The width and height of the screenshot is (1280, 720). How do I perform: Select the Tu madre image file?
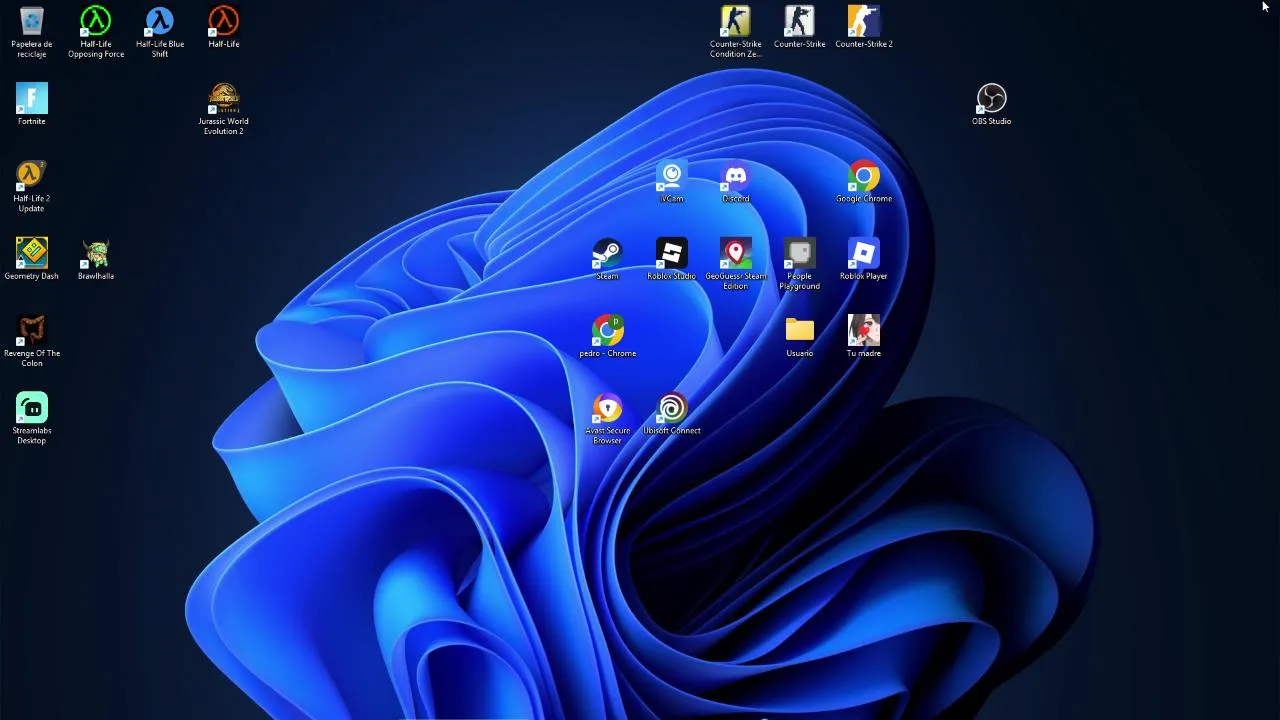864,330
